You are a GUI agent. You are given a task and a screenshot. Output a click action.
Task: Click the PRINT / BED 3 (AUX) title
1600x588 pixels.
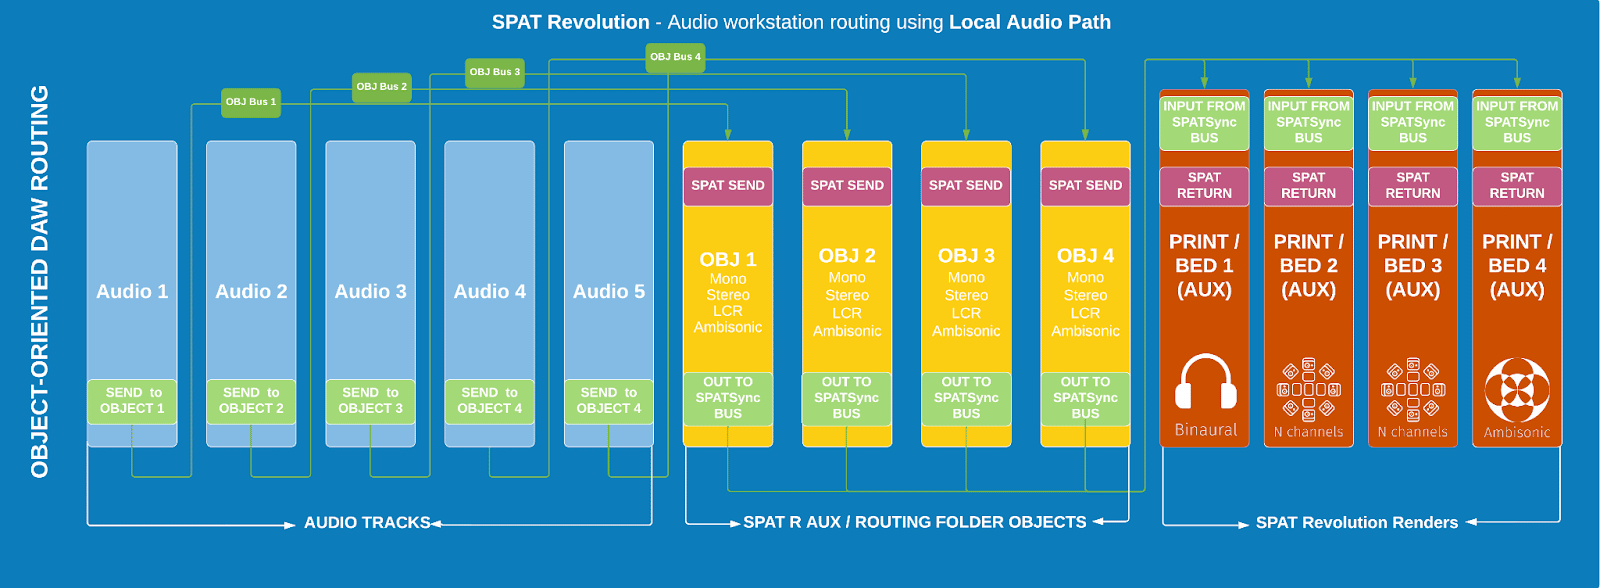tap(1412, 266)
